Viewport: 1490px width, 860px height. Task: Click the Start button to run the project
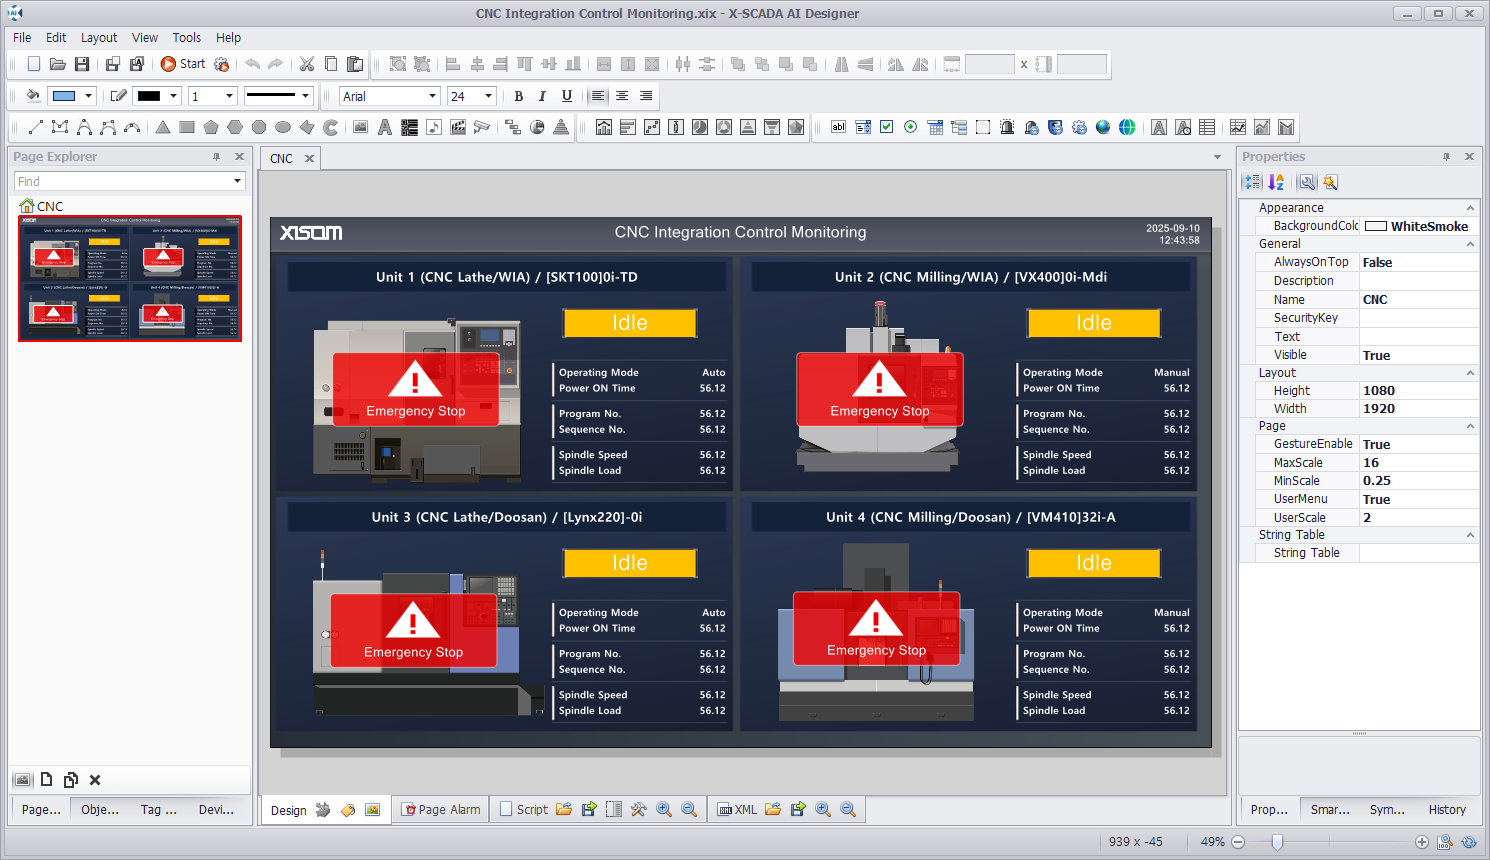[183, 64]
